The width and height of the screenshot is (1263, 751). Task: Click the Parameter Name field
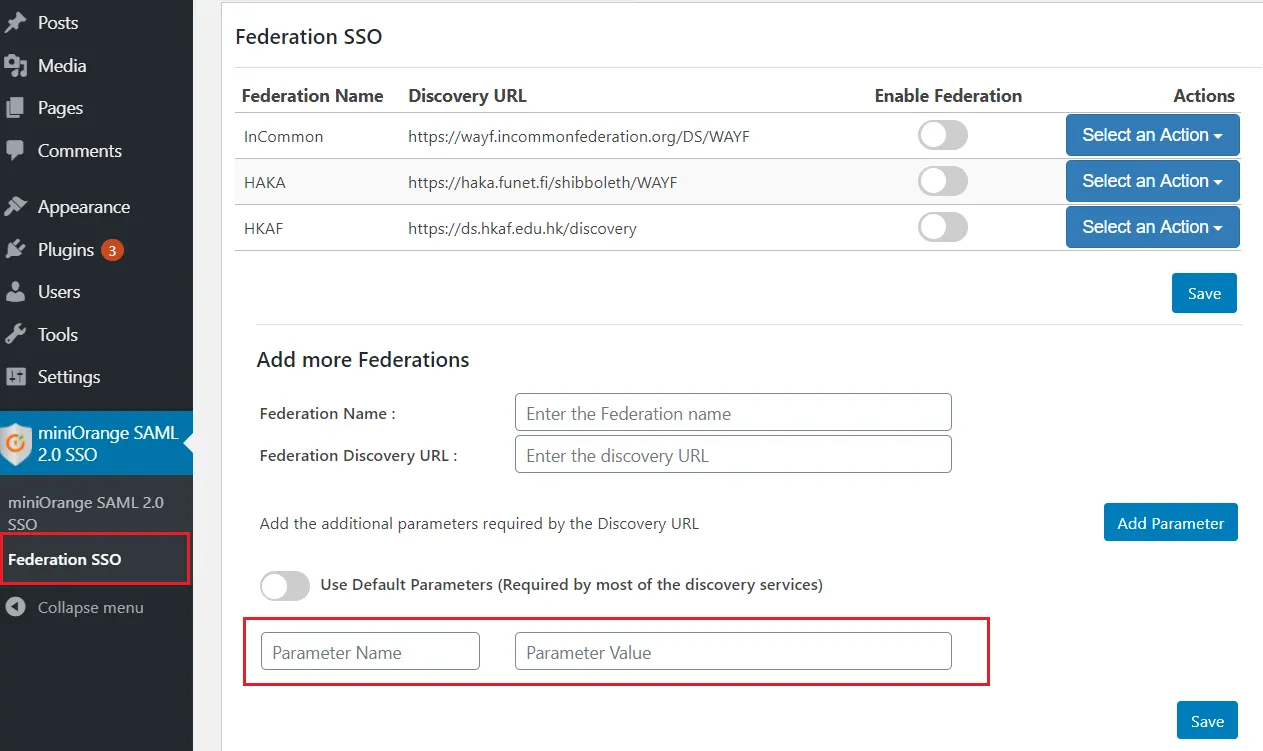[370, 651]
